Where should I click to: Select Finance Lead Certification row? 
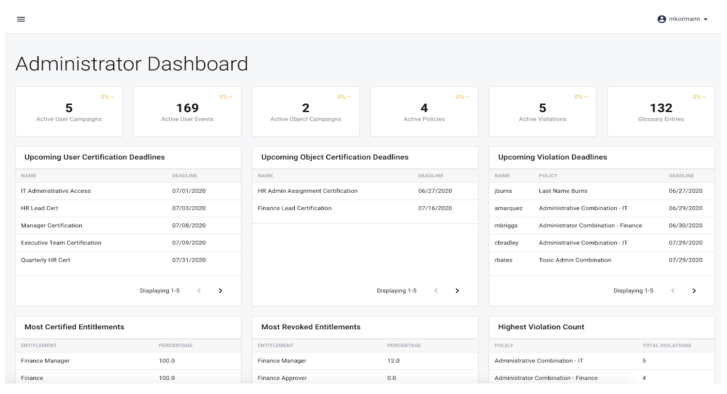tap(365, 208)
